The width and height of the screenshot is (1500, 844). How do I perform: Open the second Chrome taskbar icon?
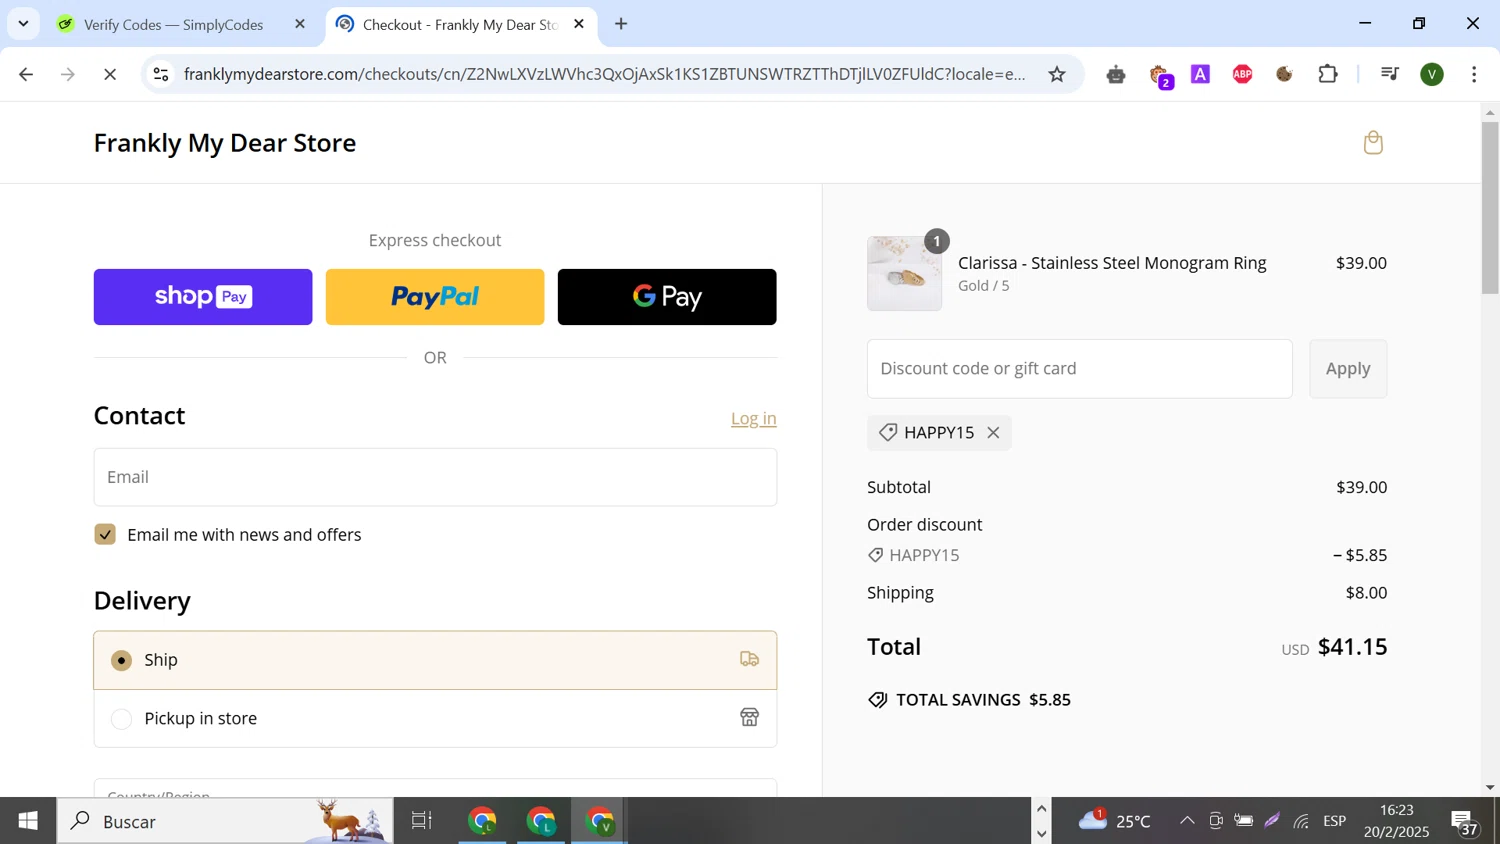[541, 821]
